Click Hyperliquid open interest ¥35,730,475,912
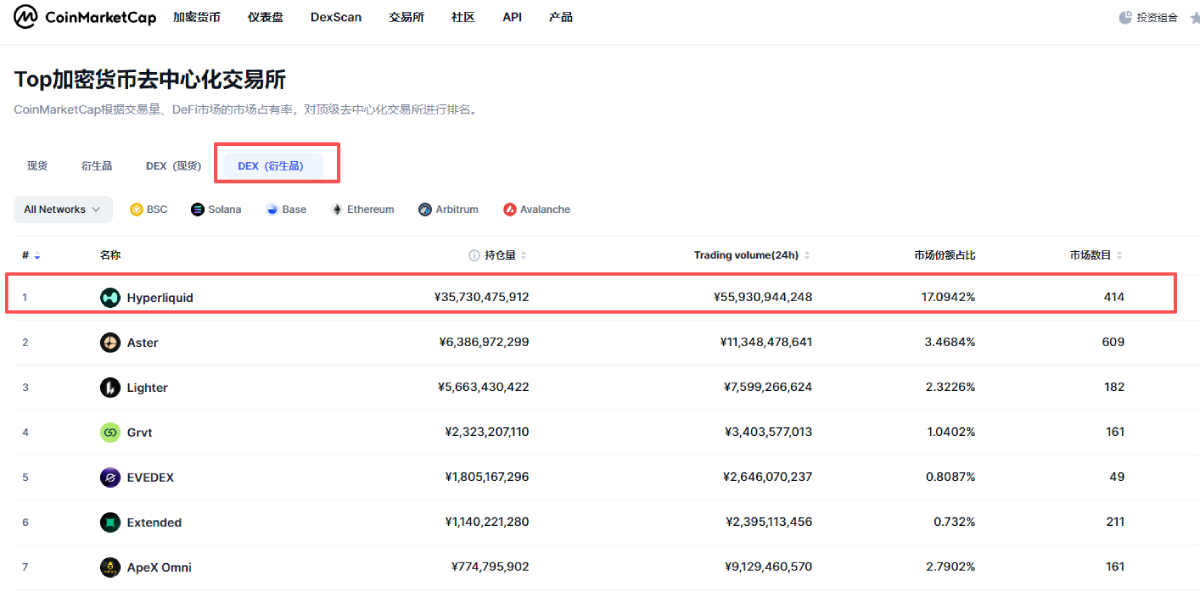 (482, 297)
